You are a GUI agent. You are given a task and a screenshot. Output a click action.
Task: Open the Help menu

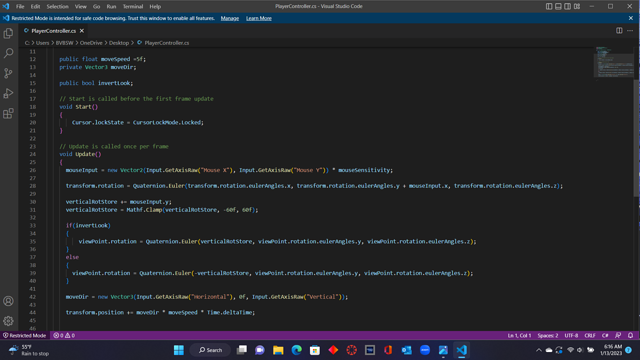point(155,7)
